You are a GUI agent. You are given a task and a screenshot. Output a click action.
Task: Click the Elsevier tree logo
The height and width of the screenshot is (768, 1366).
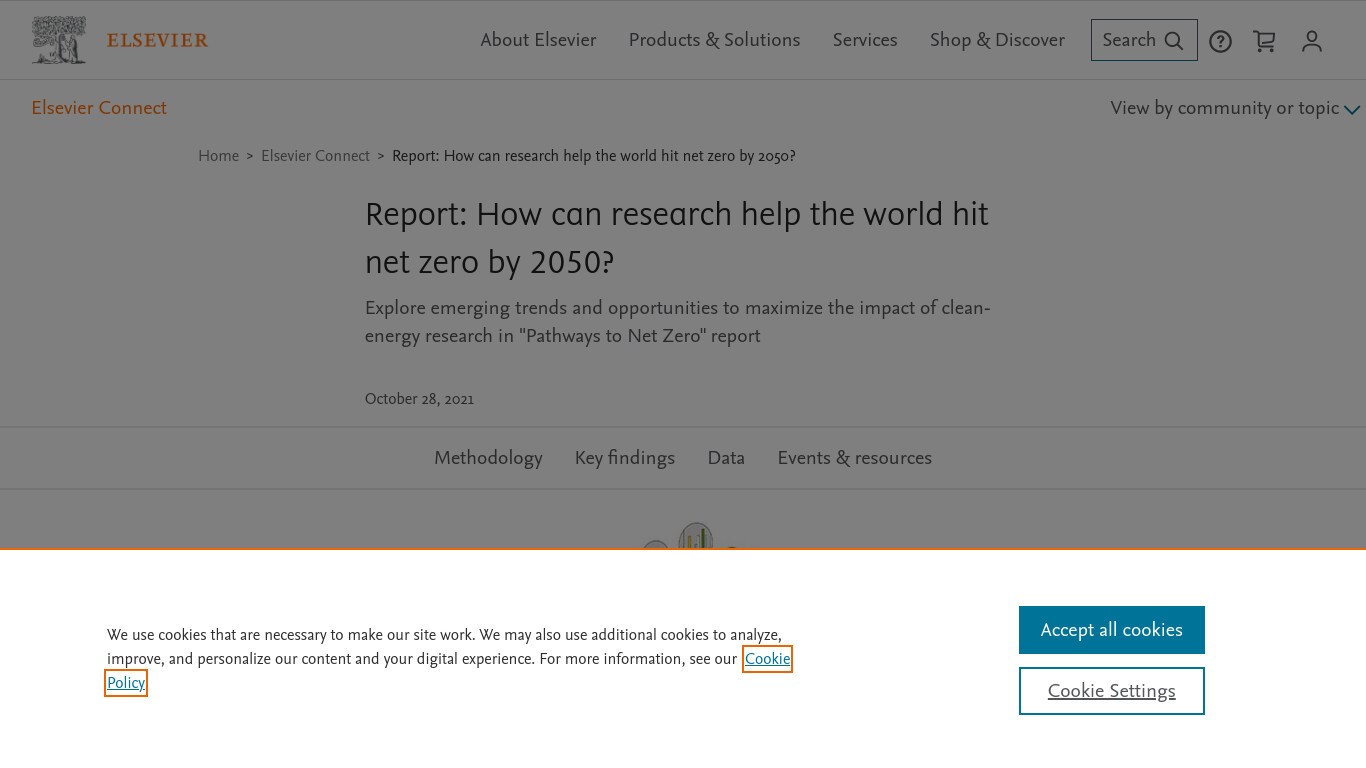(x=59, y=40)
